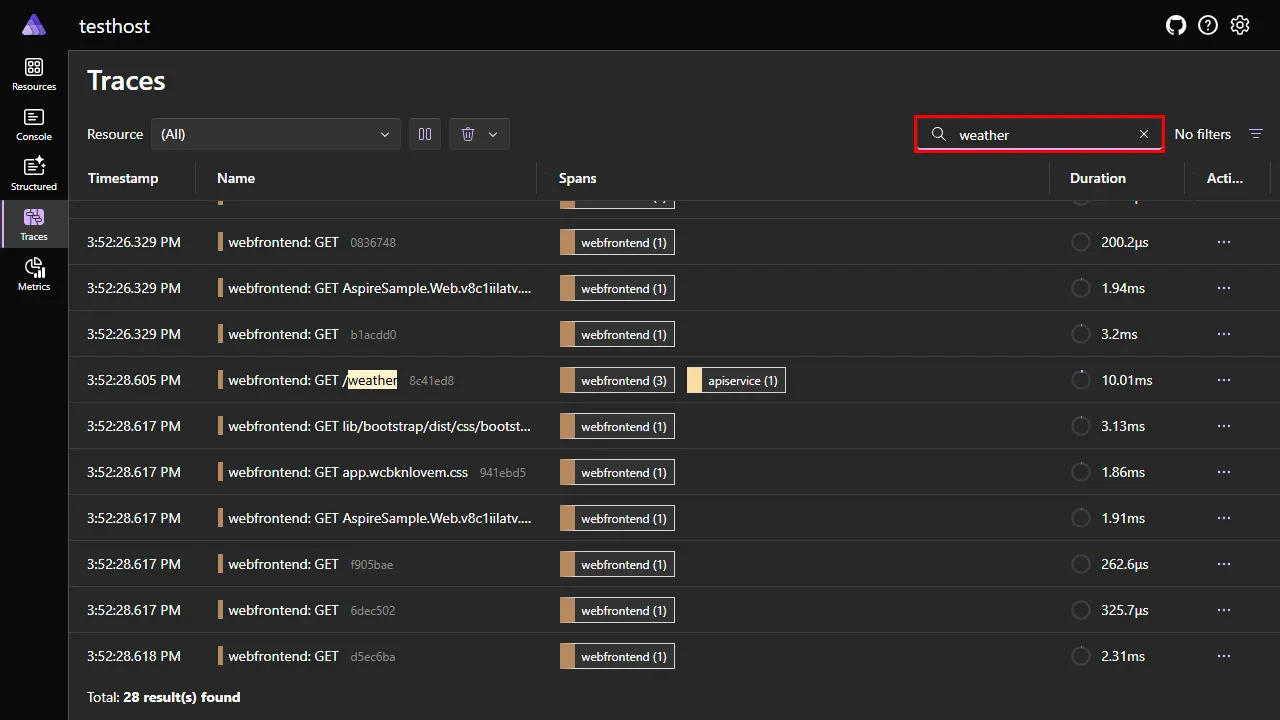
Task: Expand the chevron next to the trash button
Action: 492,133
